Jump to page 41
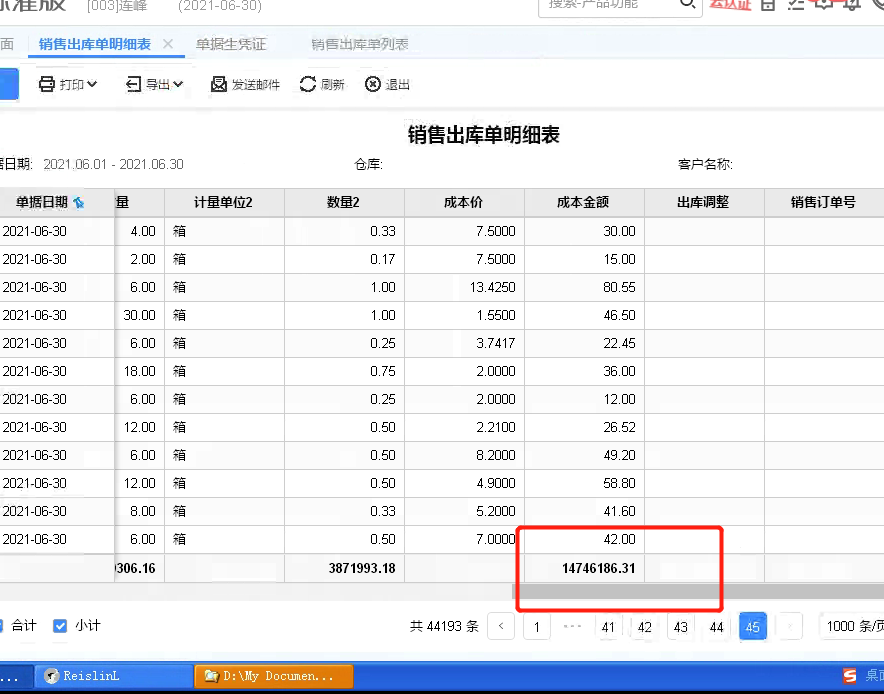The height and width of the screenshot is (694, 884). coord(608,626)
